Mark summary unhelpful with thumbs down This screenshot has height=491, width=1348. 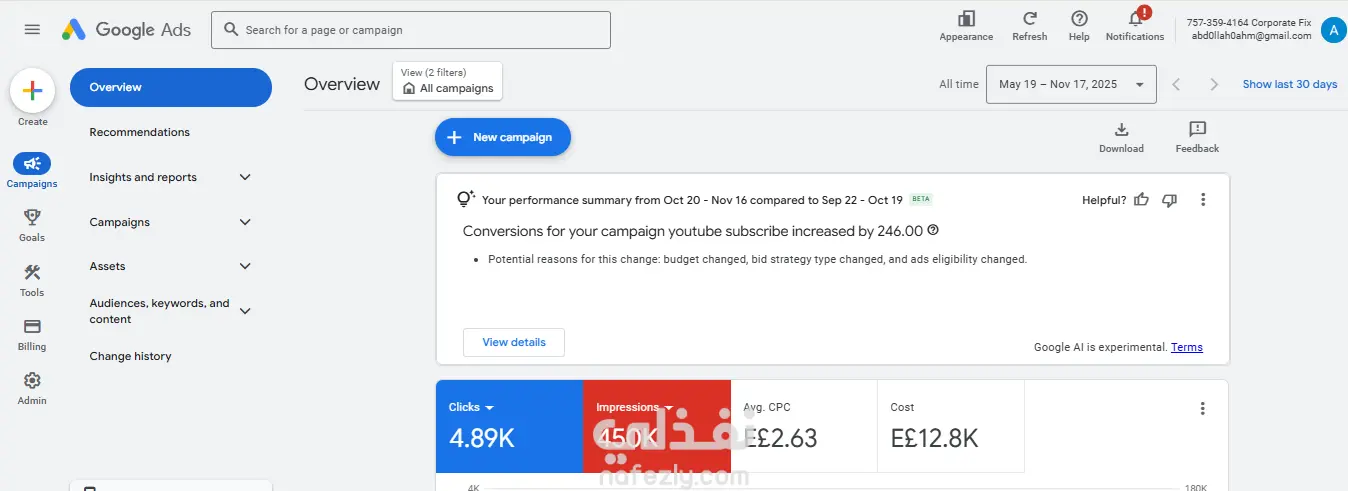(1169, 200)
